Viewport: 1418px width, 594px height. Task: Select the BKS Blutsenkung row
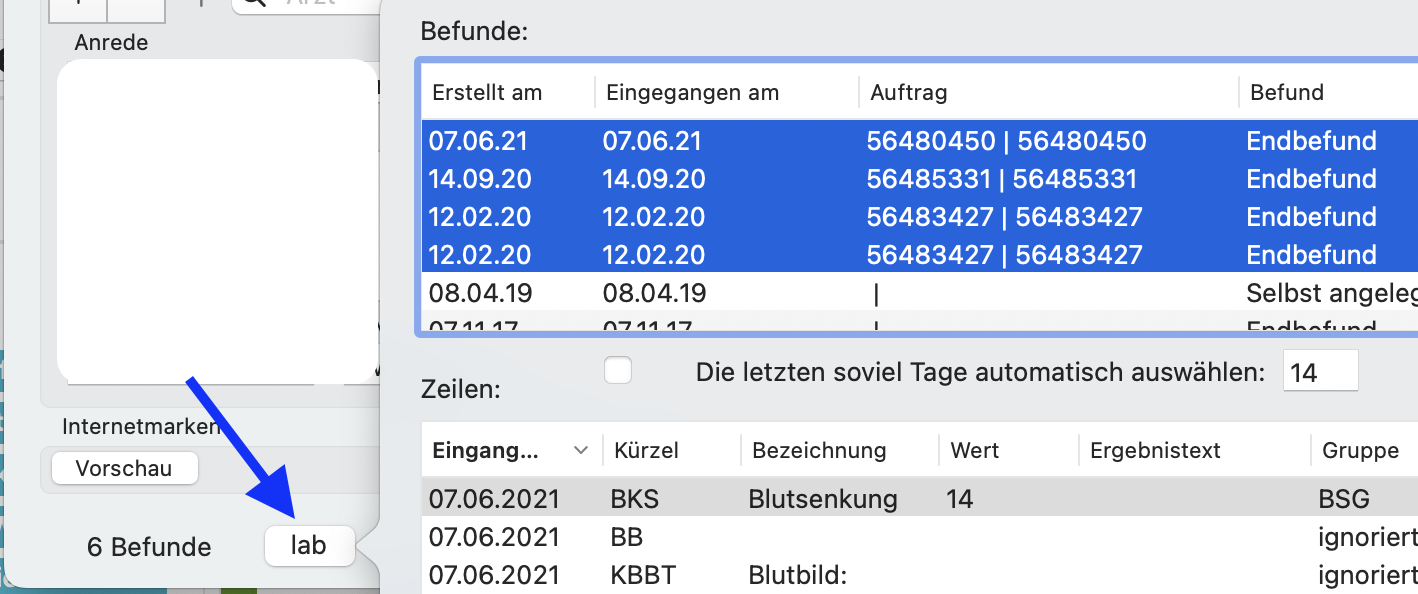click(800, 498)
